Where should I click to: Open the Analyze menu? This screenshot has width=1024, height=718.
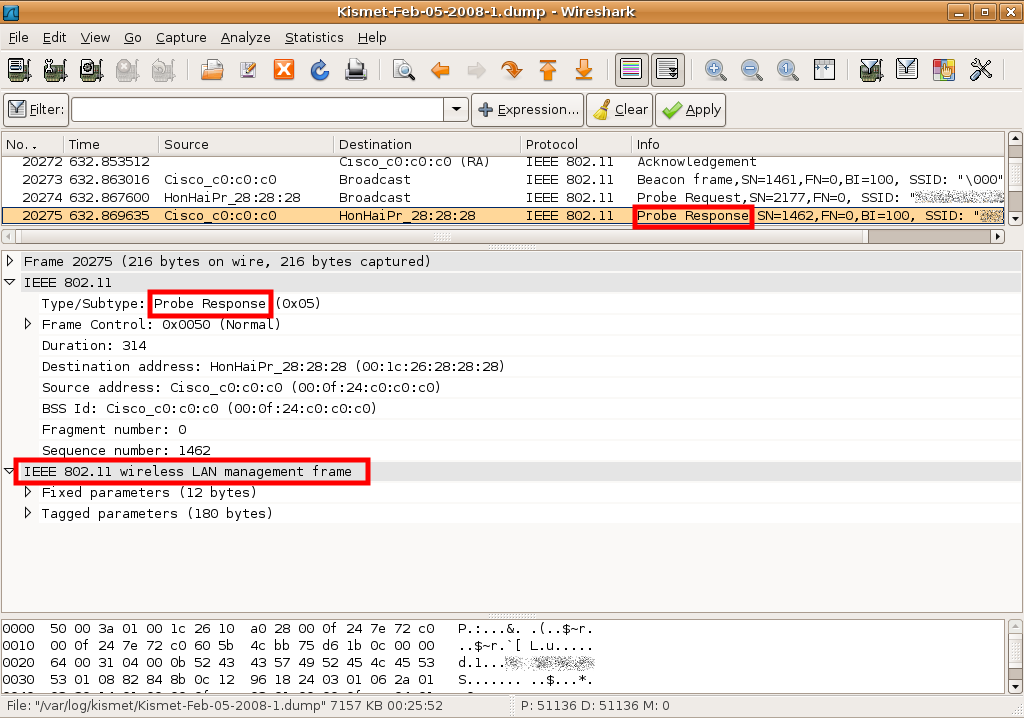coord(246,37)
